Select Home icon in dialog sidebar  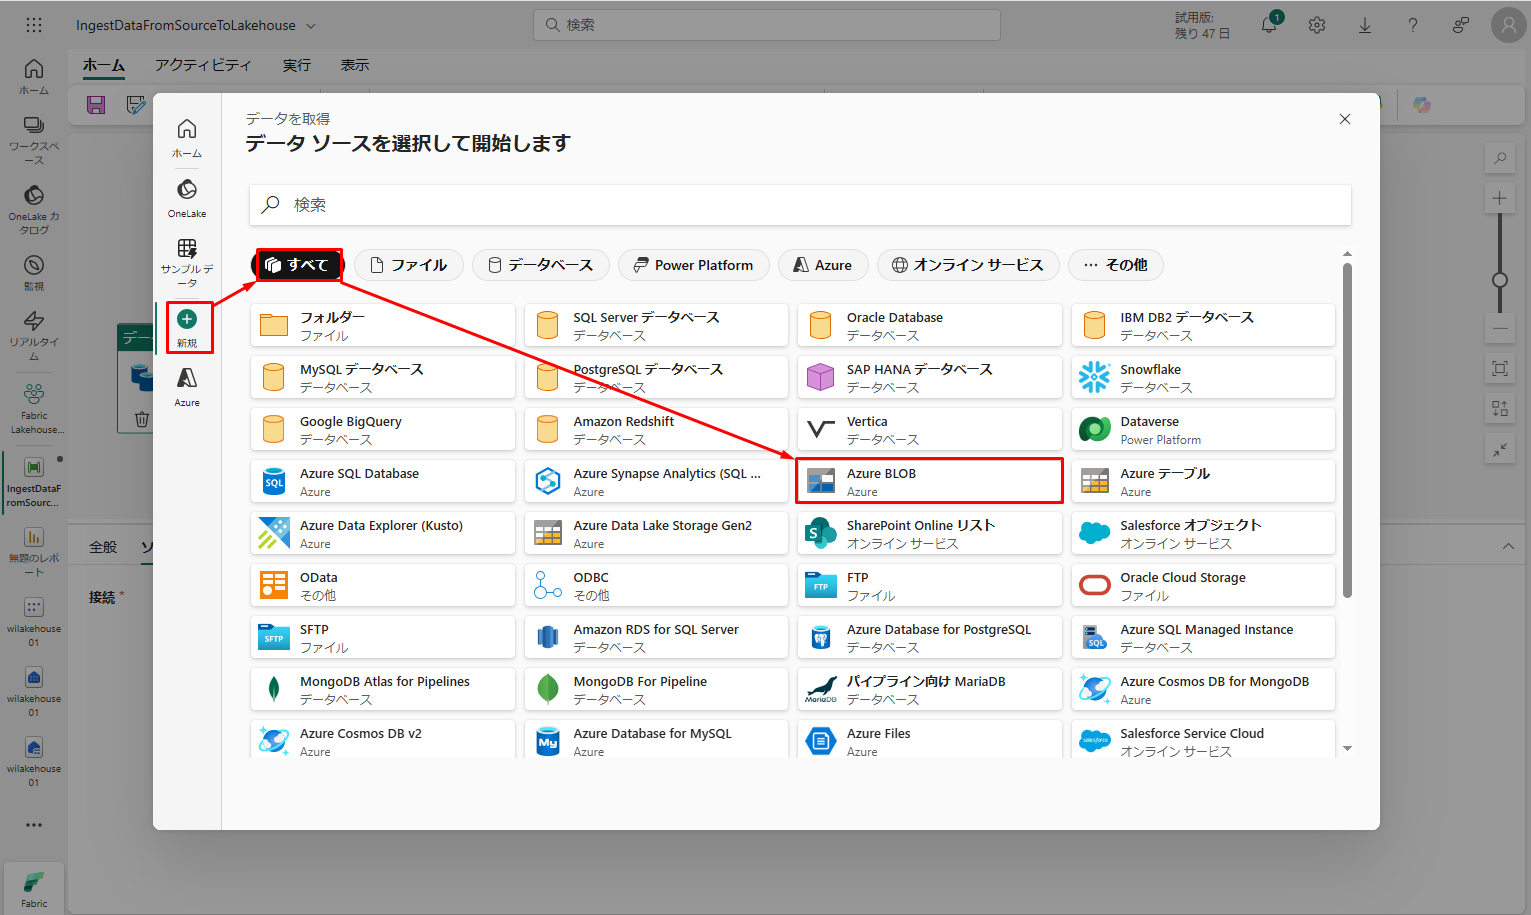187,138
